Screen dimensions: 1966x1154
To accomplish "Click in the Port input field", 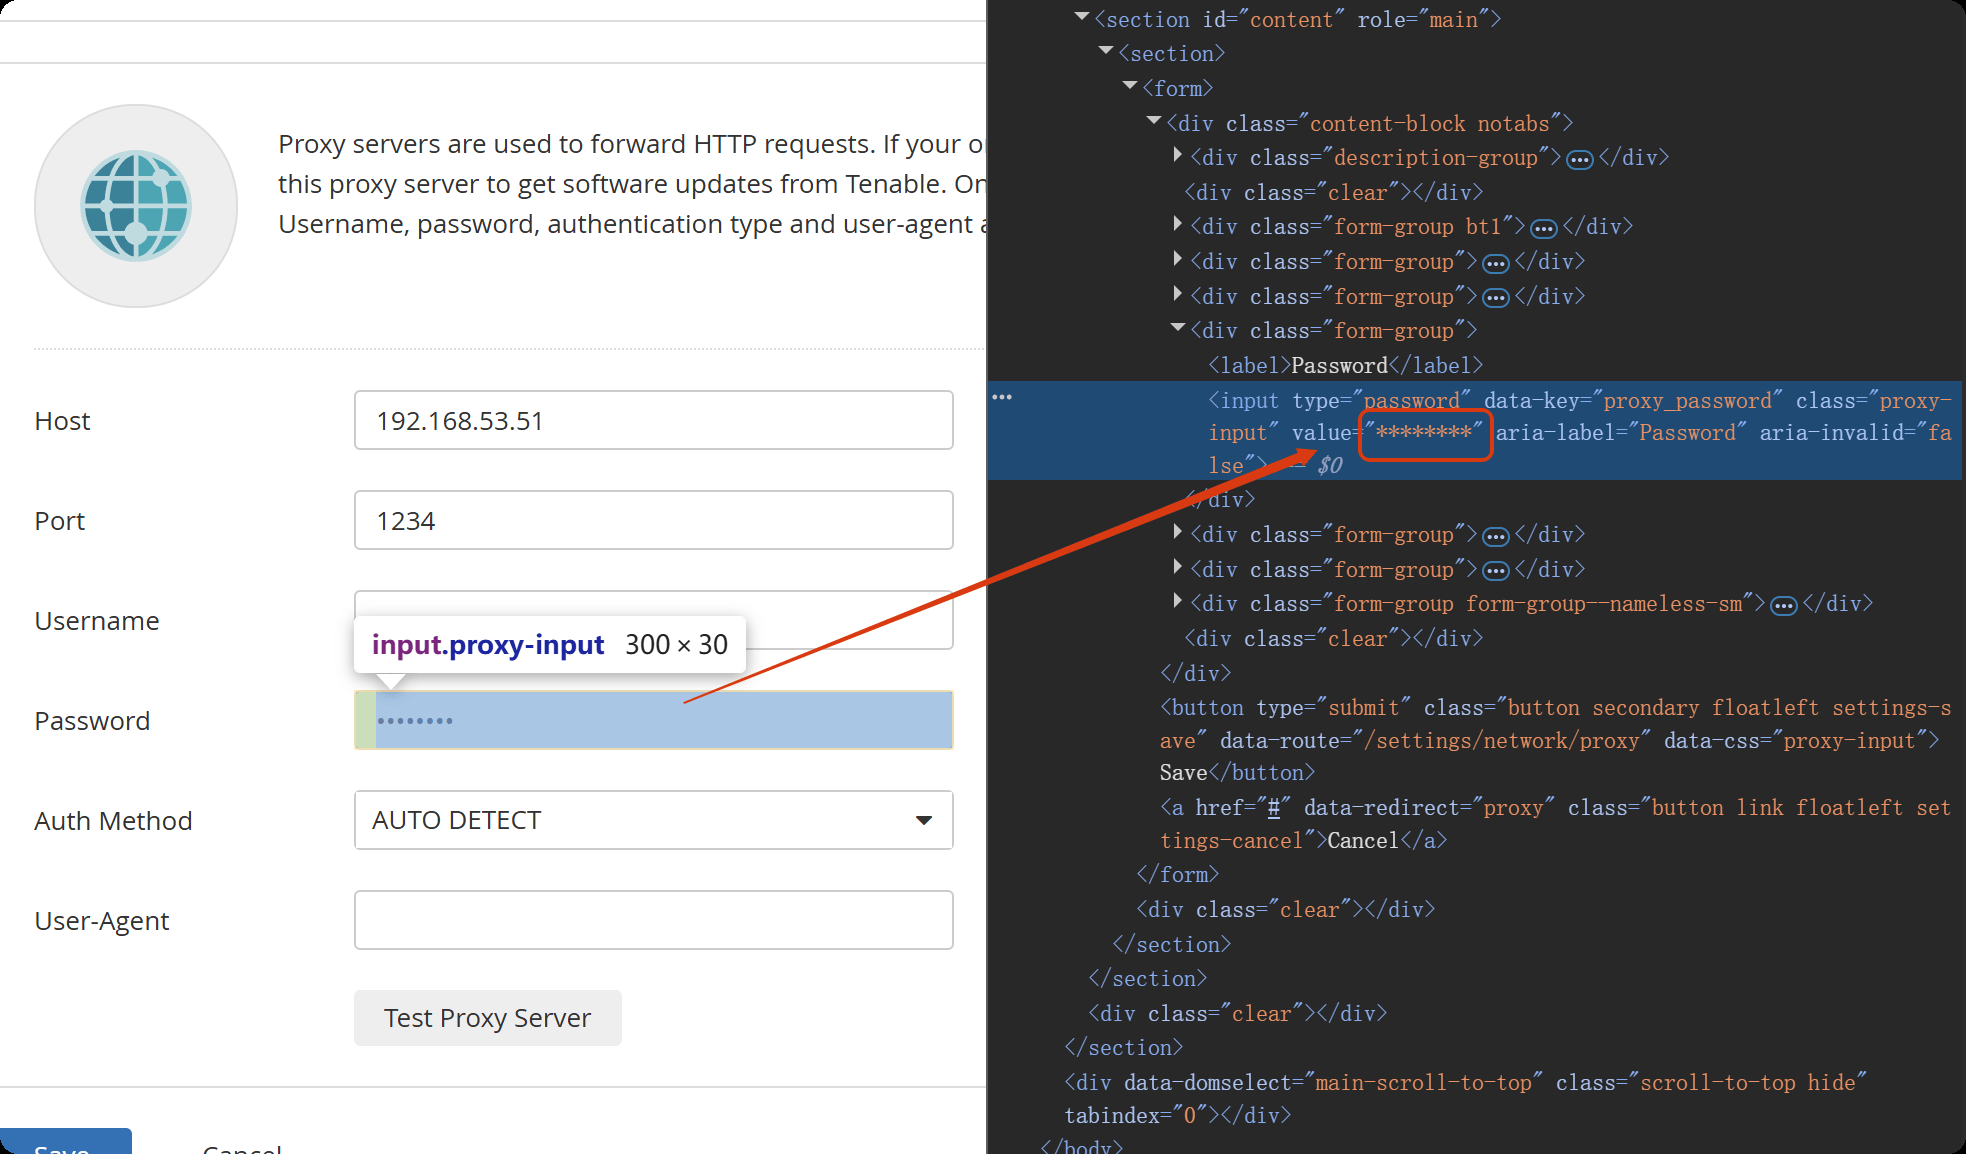I will pyautogui.click(x=653, y=520).
